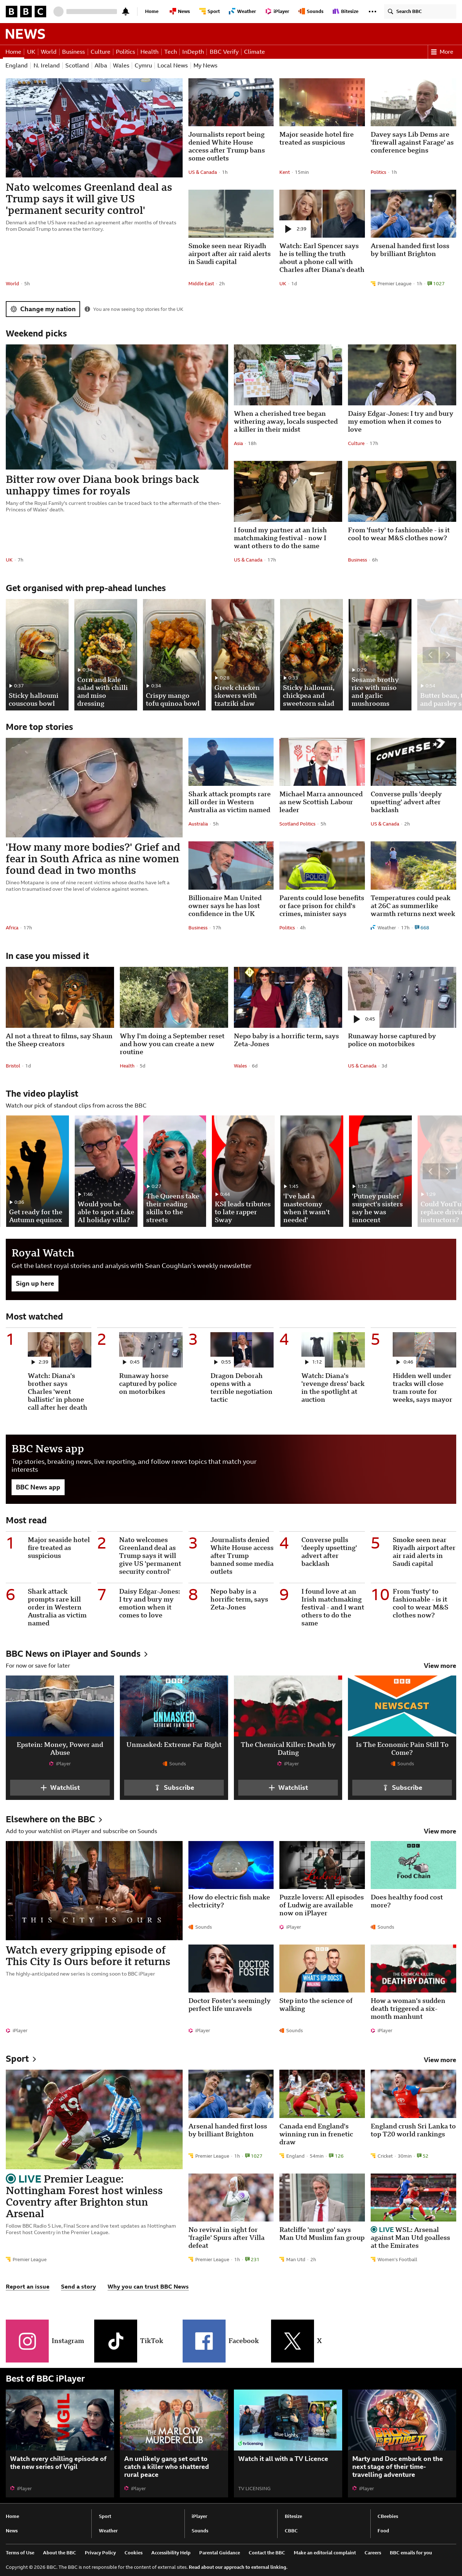Screen dimensions: 462x2576
Task: Click the Instagram icon
Action: [x=27, y=2340]
